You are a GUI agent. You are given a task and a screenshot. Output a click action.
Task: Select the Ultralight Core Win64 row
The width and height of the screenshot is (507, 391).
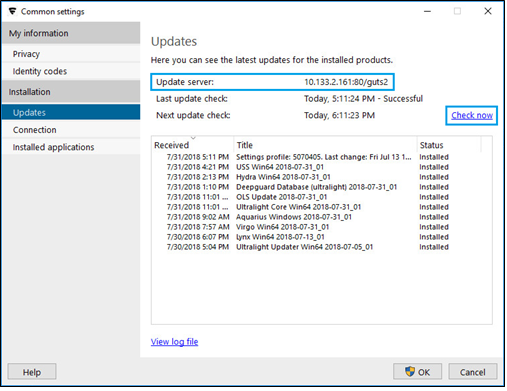322,207
